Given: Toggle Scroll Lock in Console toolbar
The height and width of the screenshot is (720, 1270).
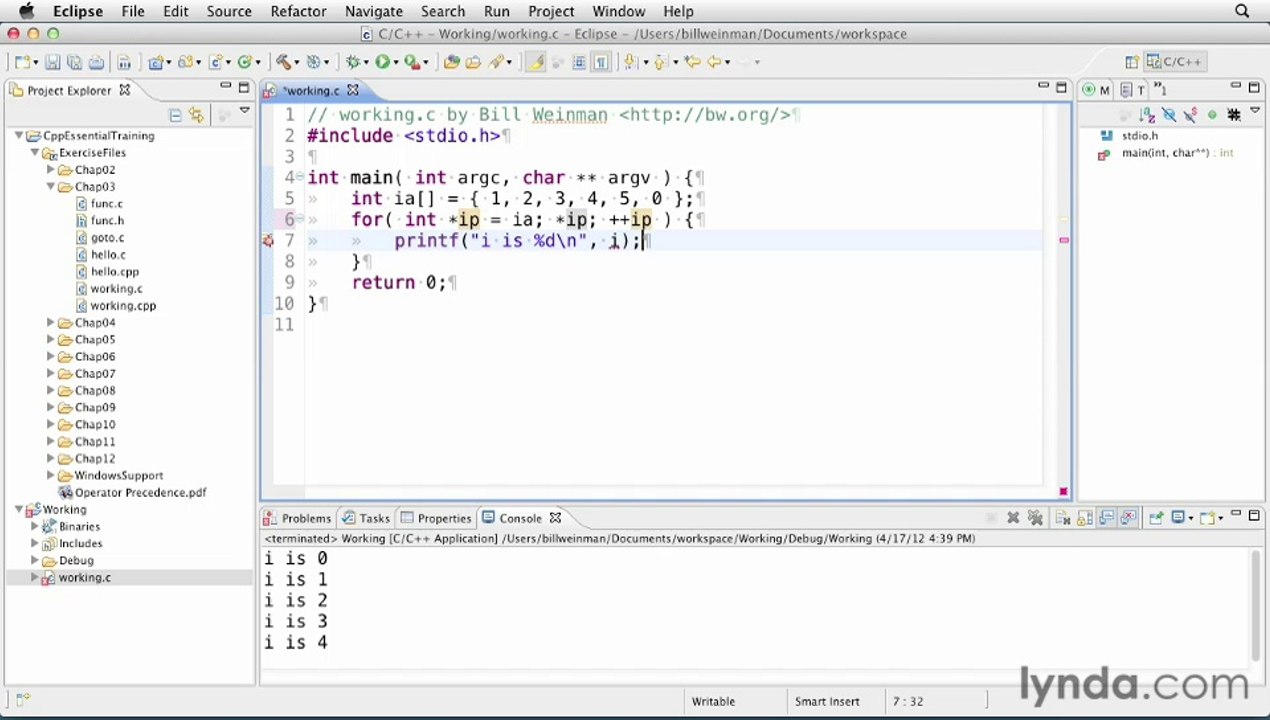Looking at the screenshot, I should click(1085, 518).
